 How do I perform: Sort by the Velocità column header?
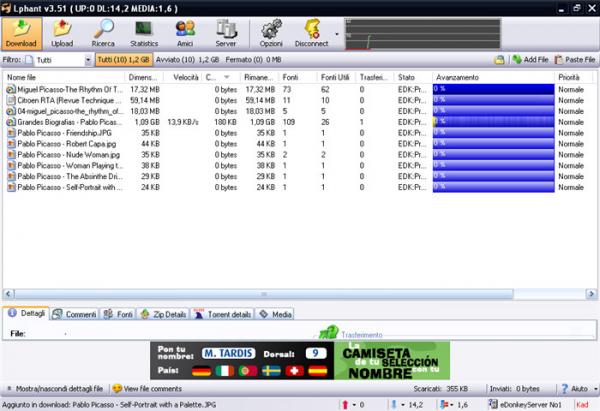pyautogui.click(x=183, y=77)
